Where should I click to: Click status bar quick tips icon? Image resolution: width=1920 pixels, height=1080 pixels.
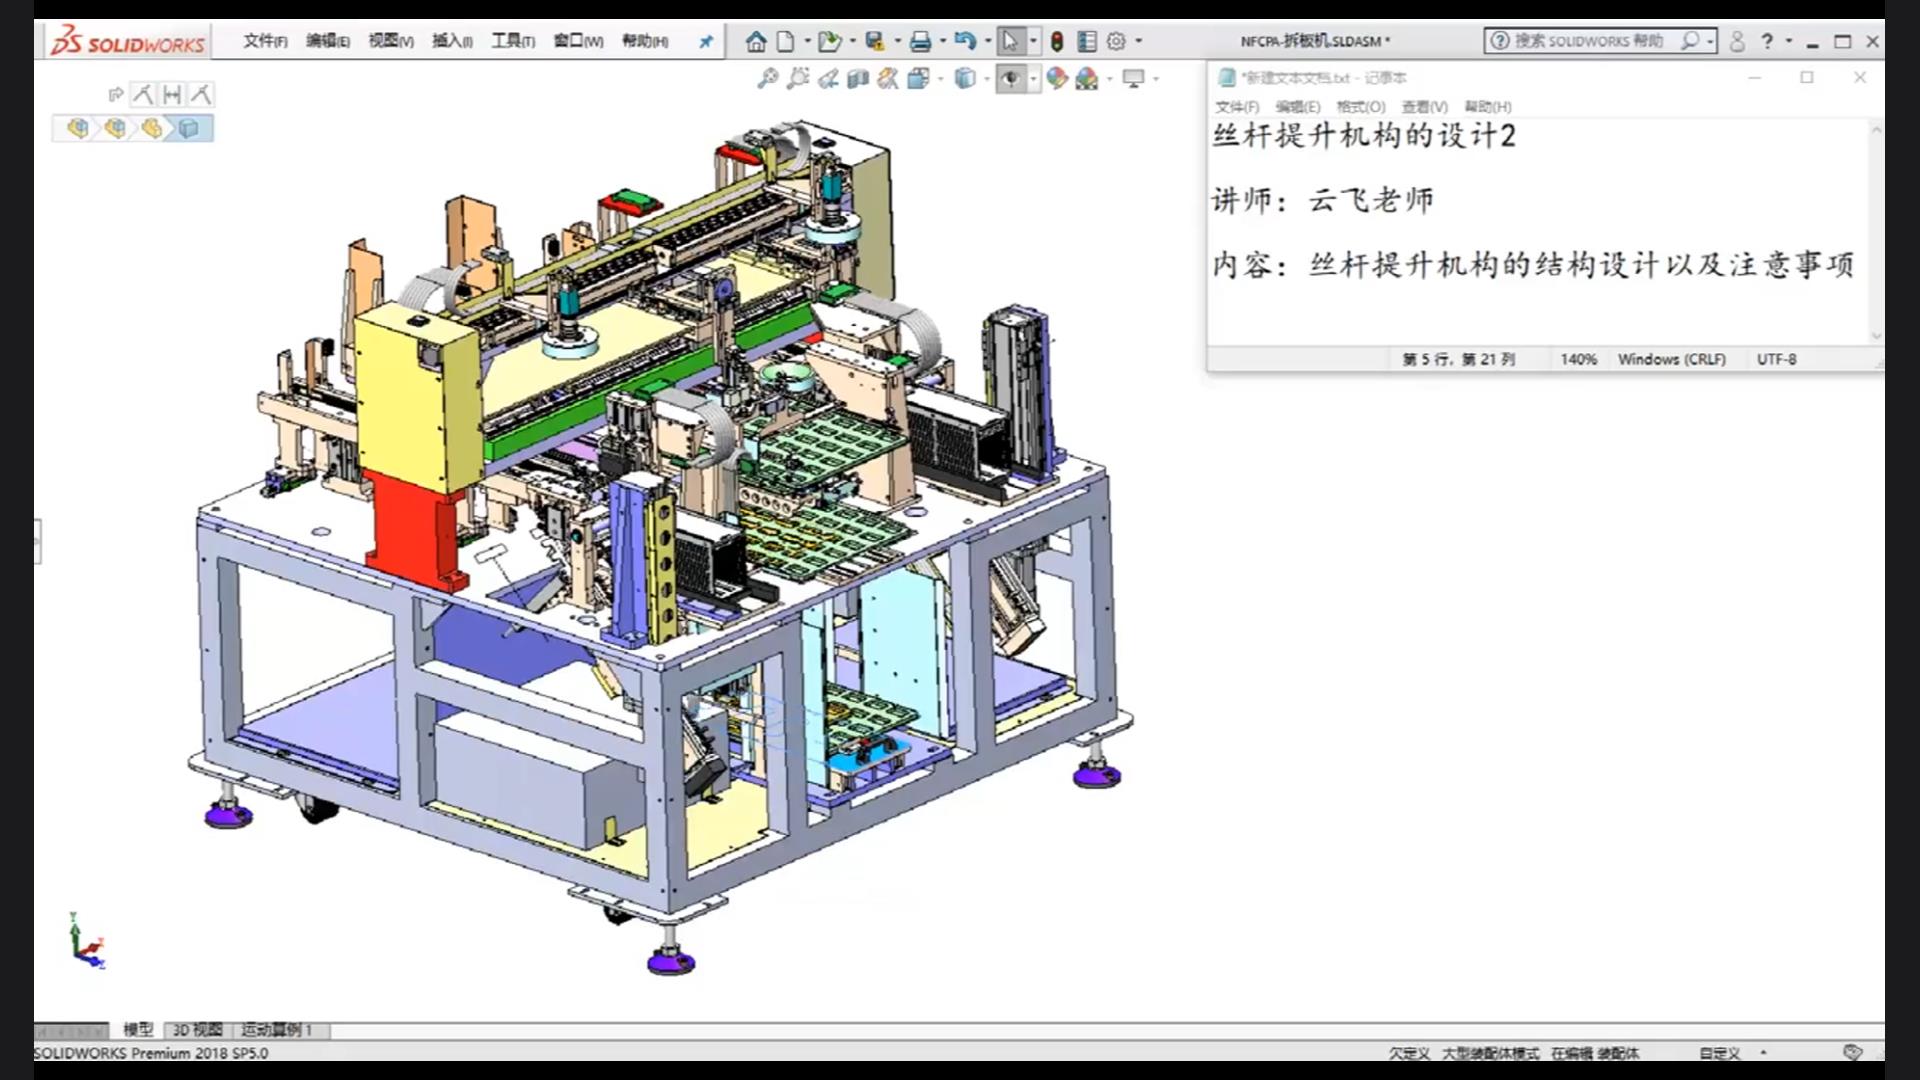(x=1852, y=1052)
